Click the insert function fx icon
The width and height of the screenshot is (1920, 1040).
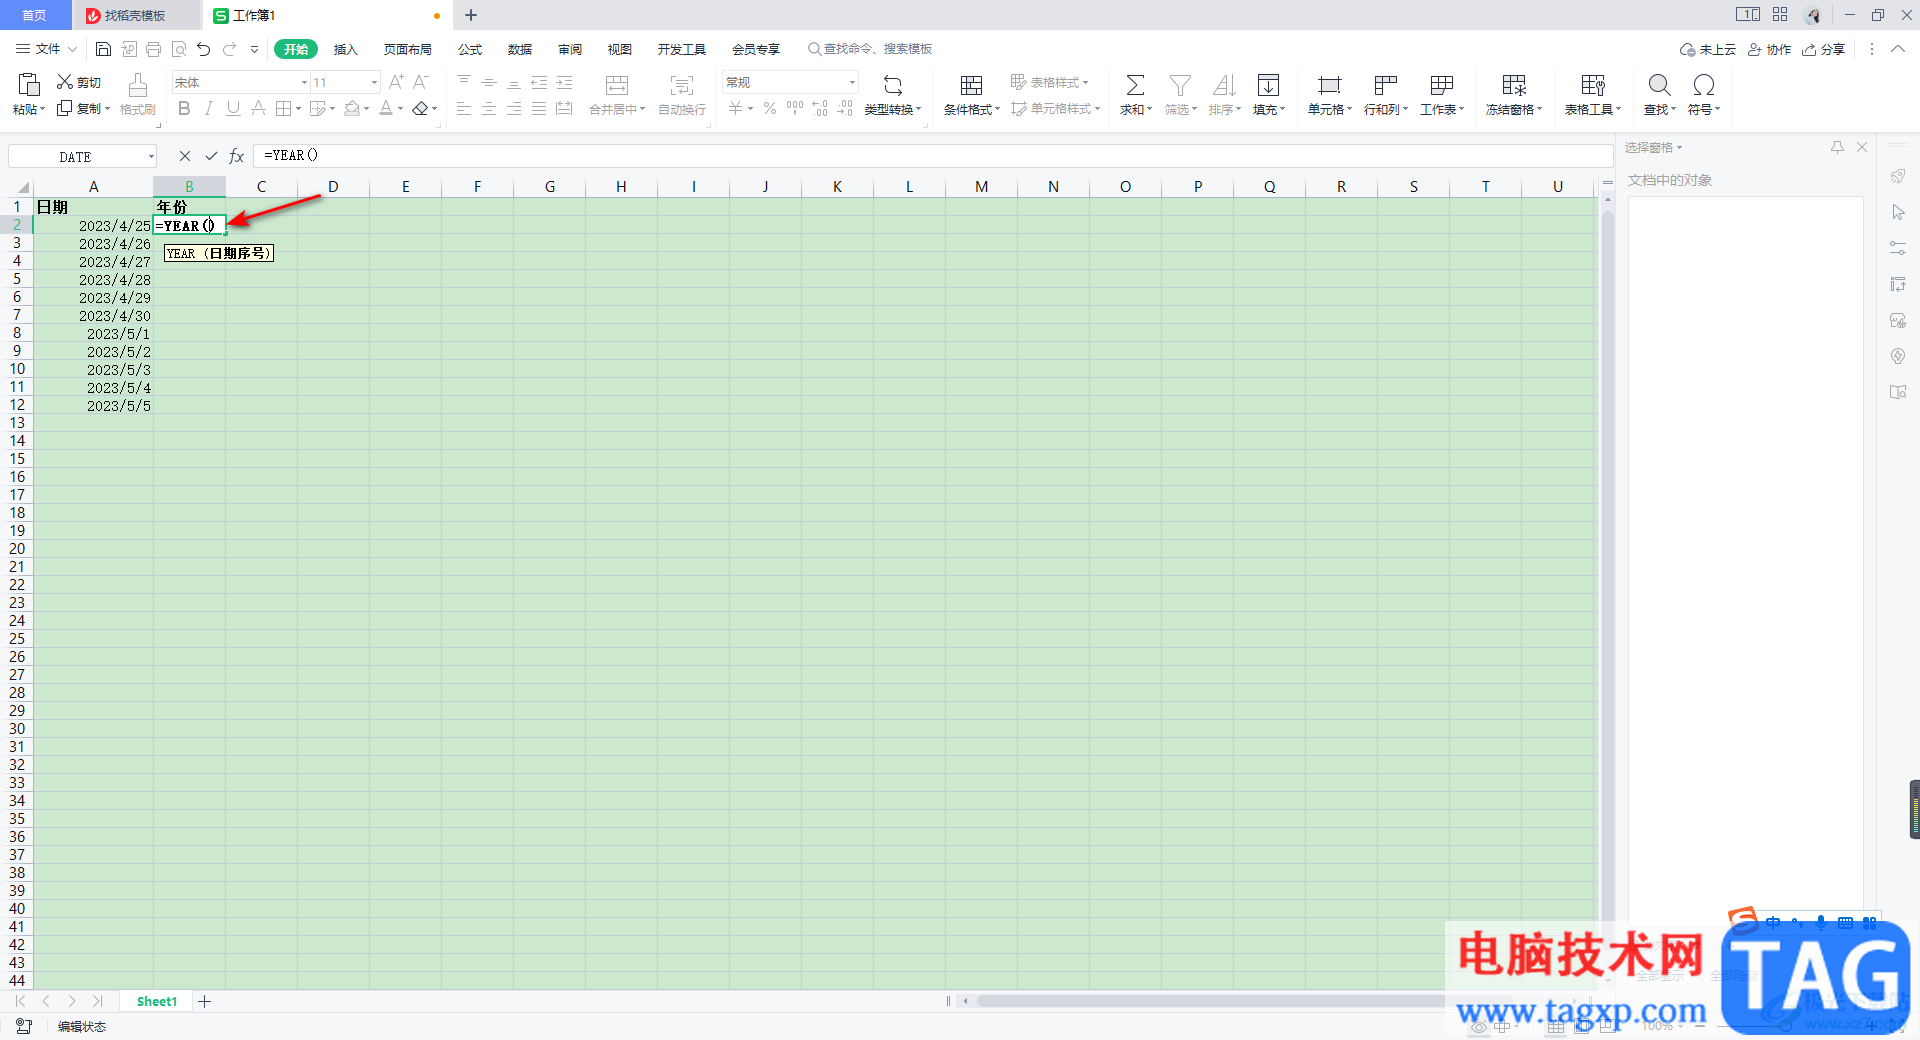coord(237,156)
